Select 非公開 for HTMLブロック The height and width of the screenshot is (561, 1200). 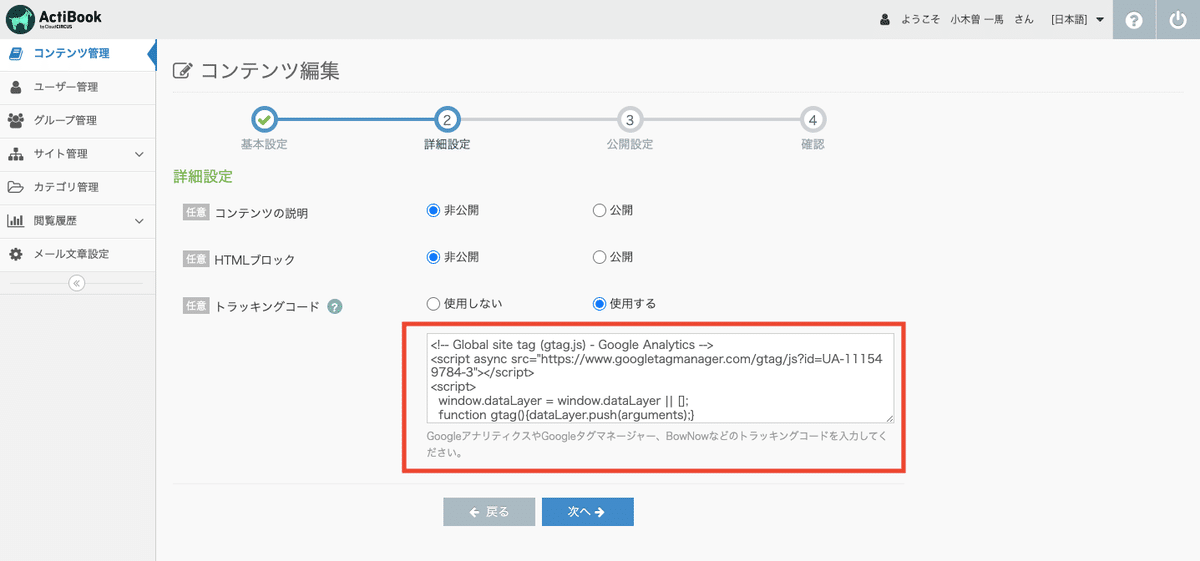[433, 257]
